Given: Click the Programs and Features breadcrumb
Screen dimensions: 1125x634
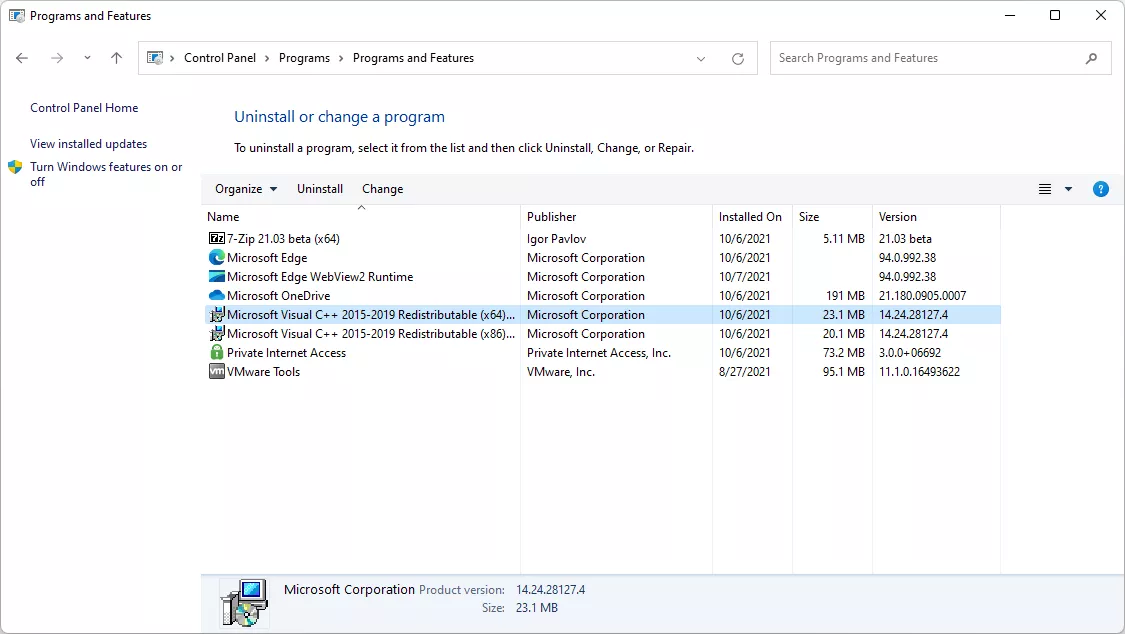Looking at the screenshot, I should pyautogui.click(x=413, y=58).
